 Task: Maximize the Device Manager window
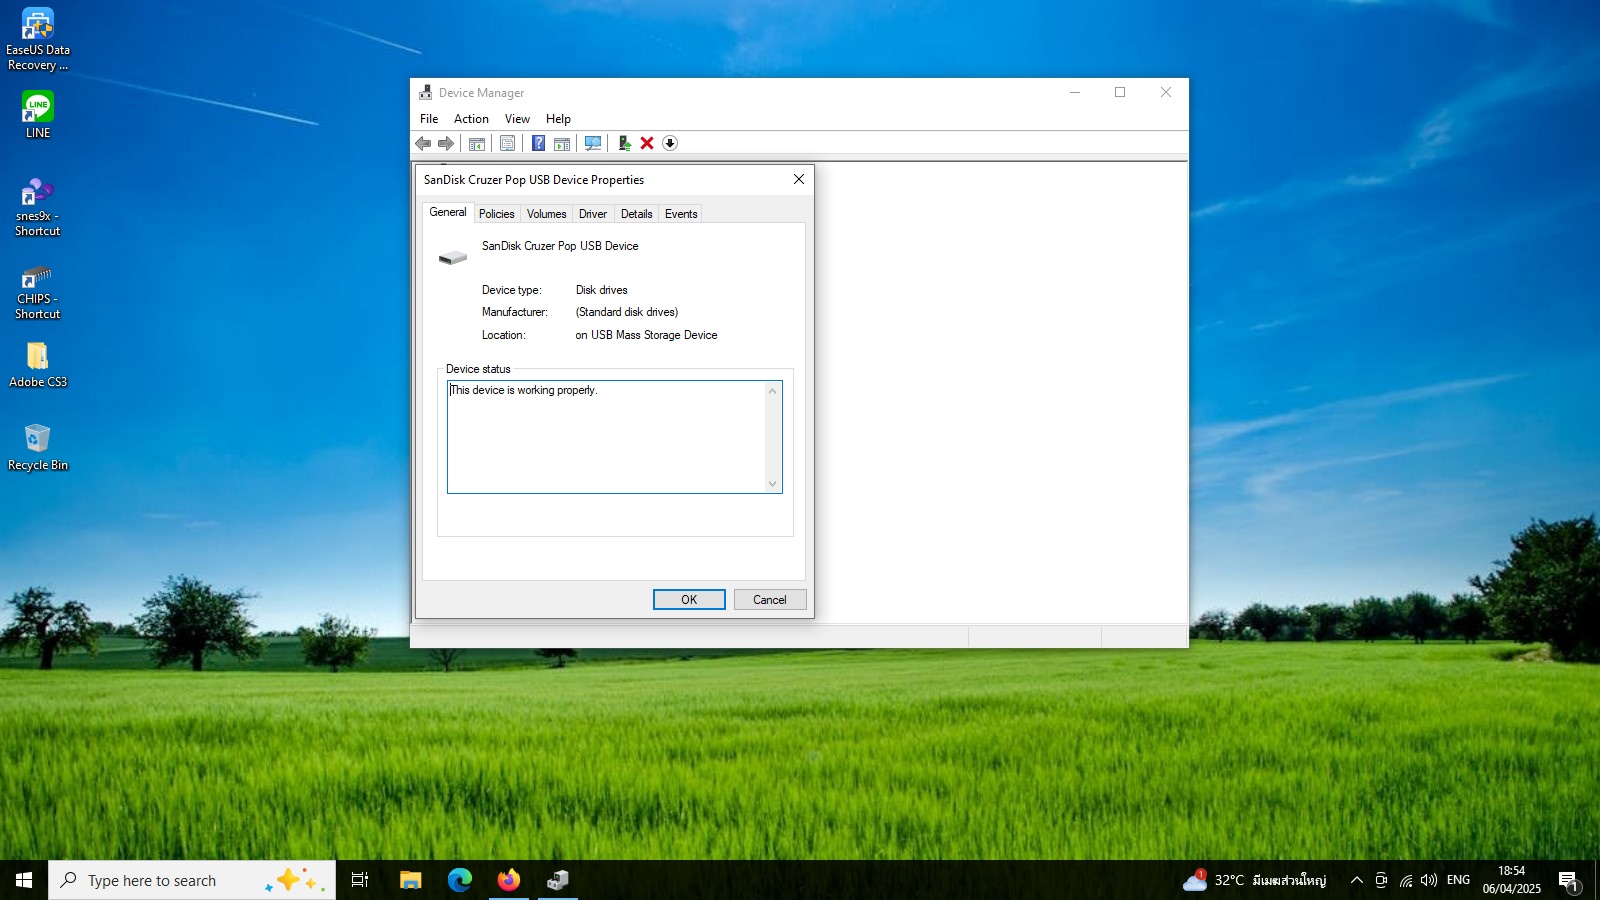(x=1120, y=92)
